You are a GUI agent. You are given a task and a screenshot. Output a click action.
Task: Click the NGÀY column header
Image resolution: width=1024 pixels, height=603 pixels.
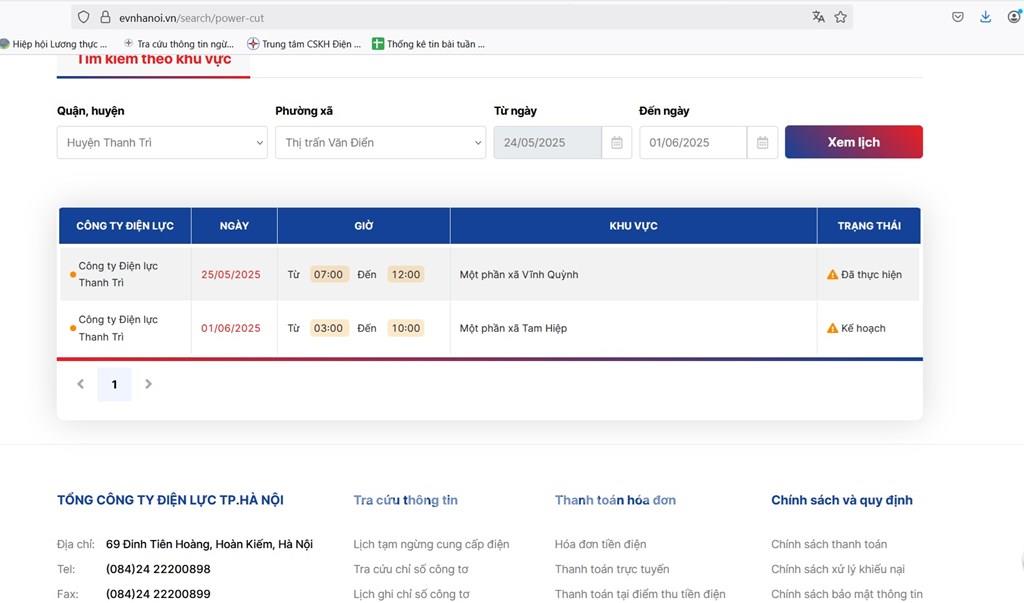coord(234,225)
